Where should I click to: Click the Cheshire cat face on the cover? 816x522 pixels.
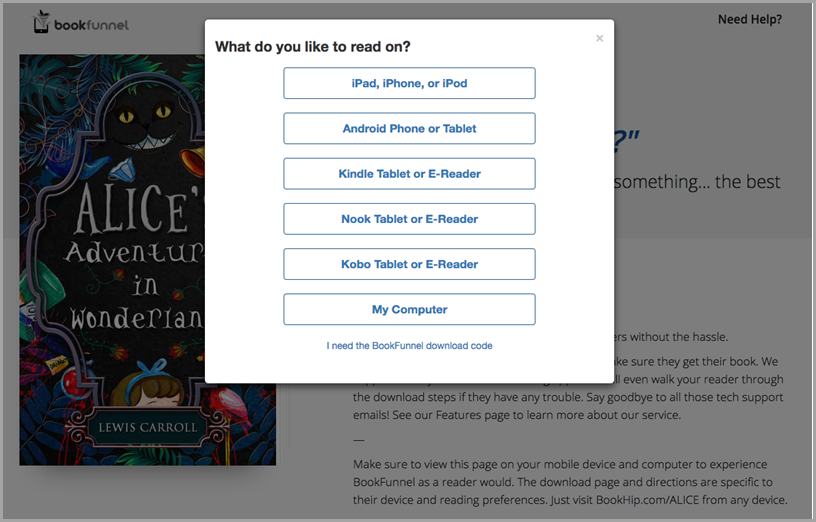click(x=145, y=123)
